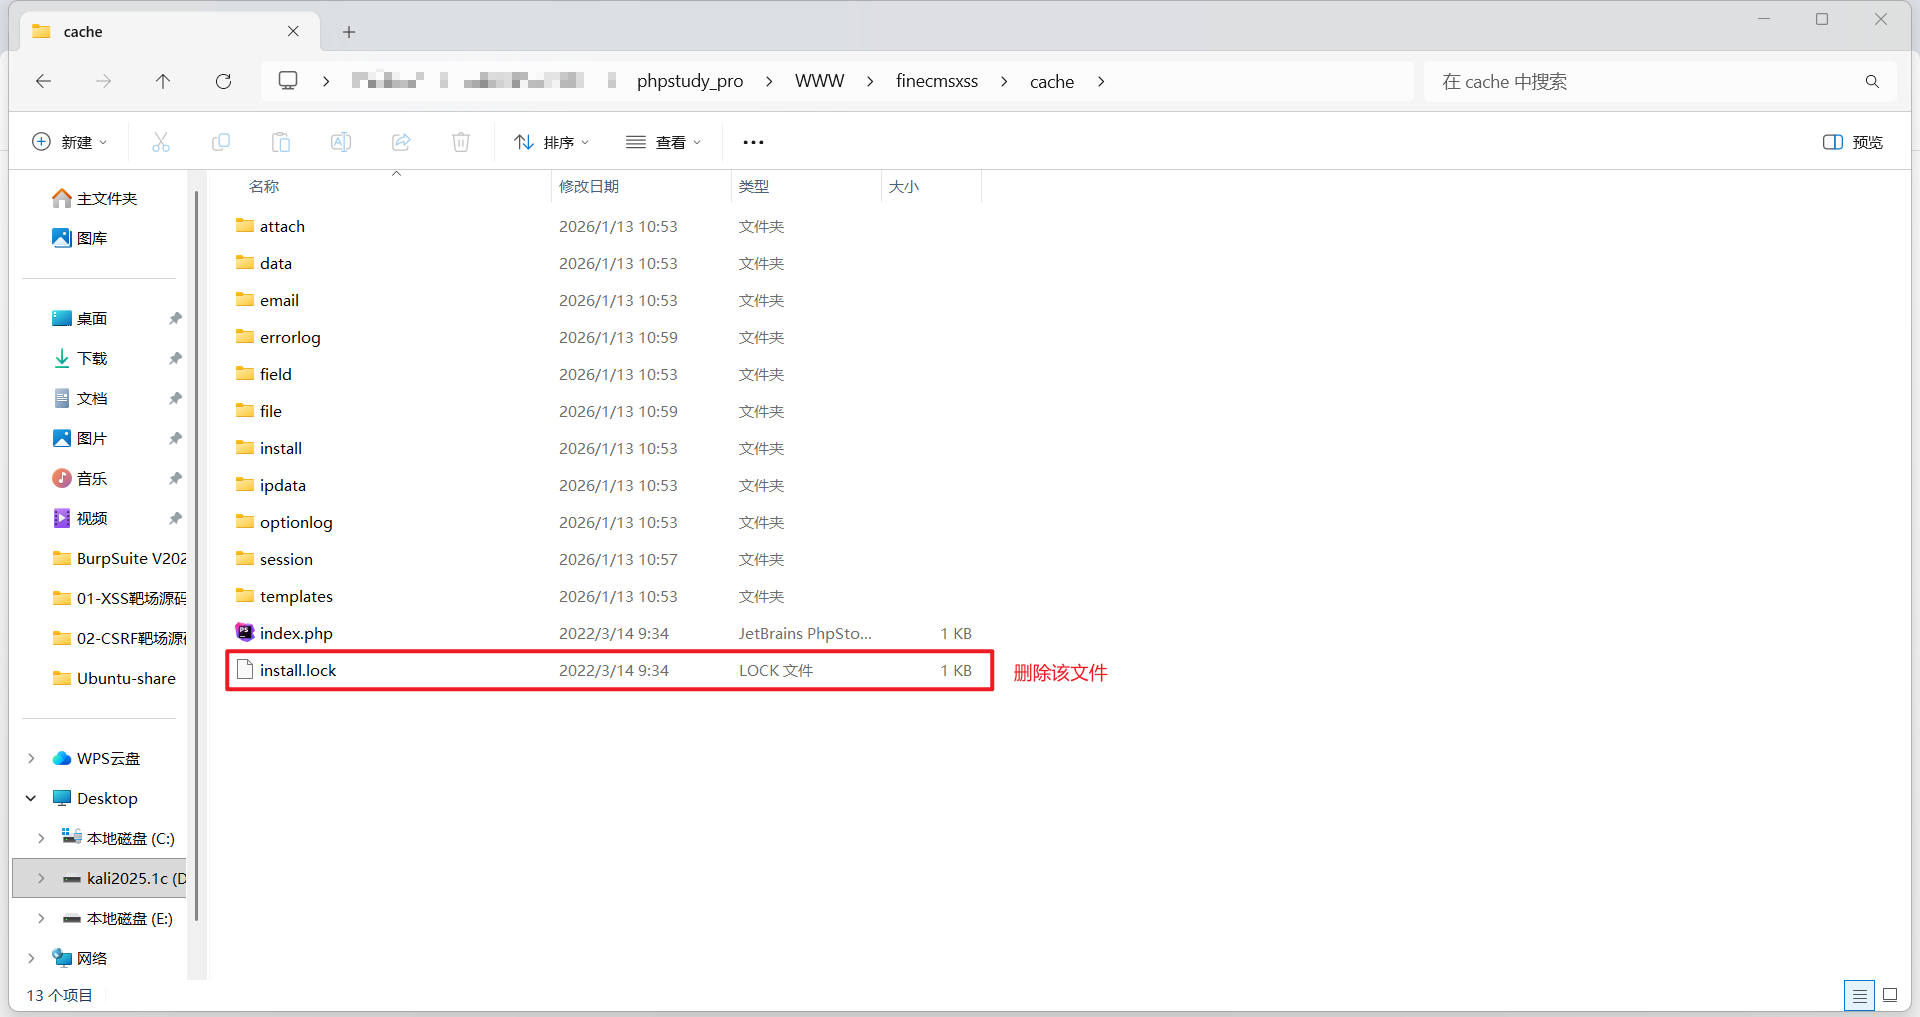1920x1017 pixels.
Task: Refresh the cache folder view
Action: point(223,81)
